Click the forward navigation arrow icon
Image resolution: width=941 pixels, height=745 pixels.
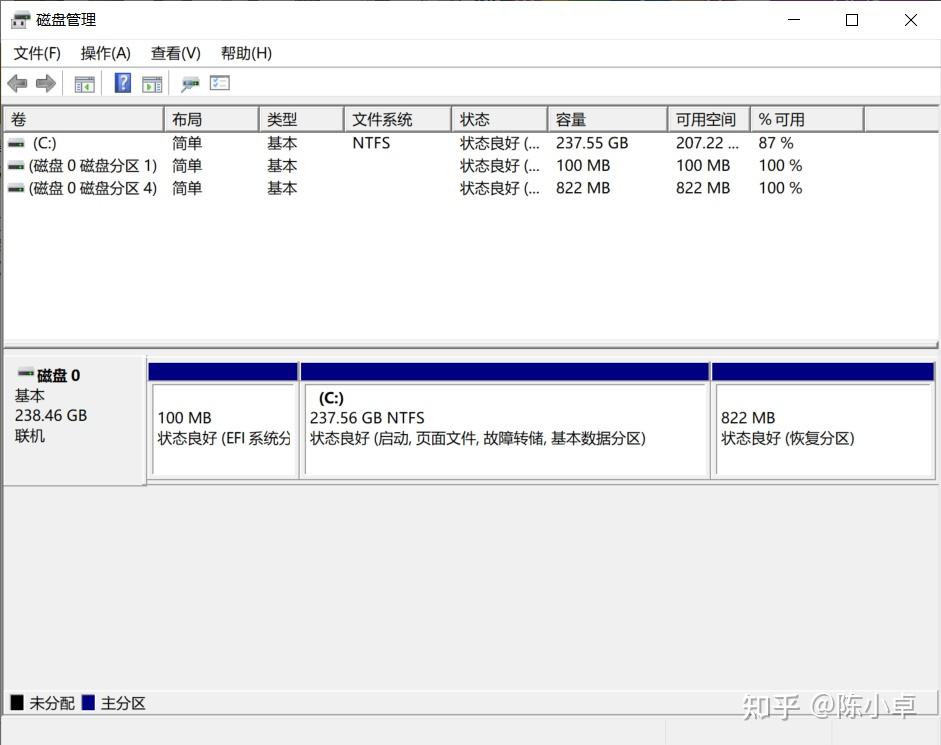tap(45, 83)
